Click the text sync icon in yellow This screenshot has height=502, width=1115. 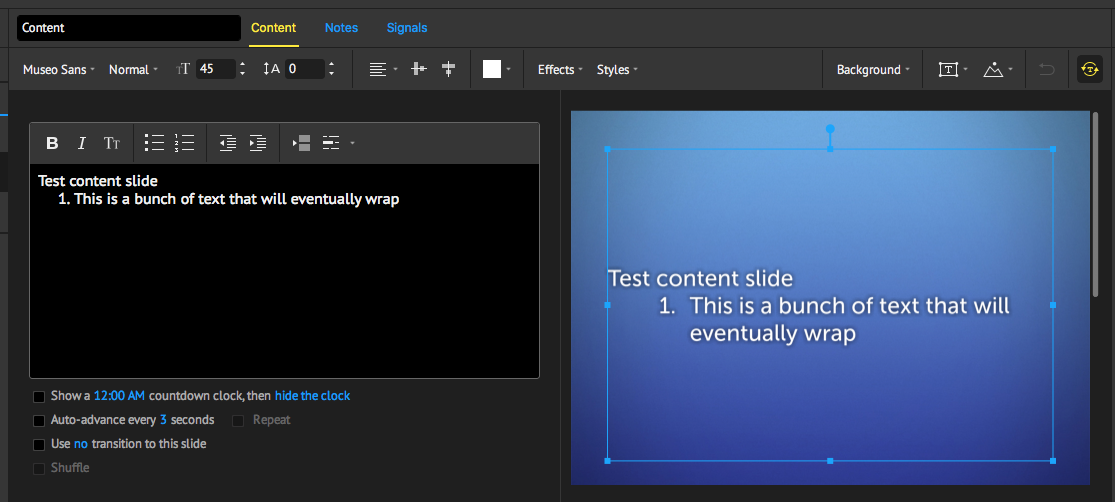tap(1090, 69)
